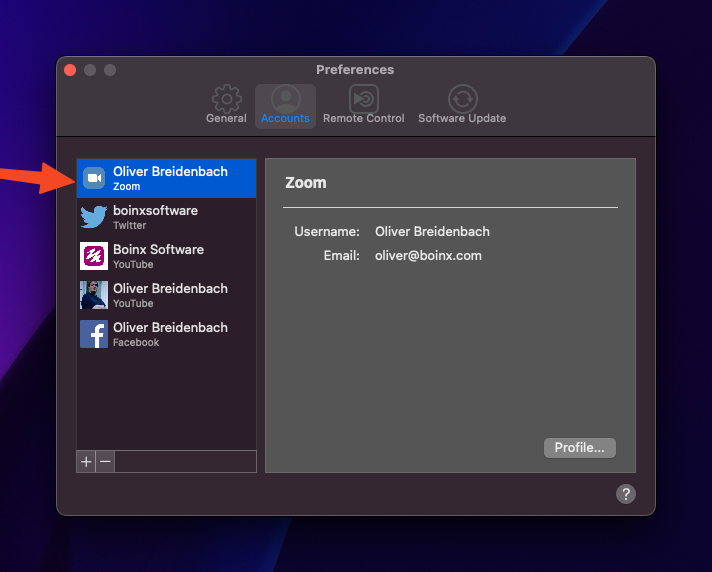Click the Email: label
This screenshot has width=712, height=572.
(x=341, y=256)
